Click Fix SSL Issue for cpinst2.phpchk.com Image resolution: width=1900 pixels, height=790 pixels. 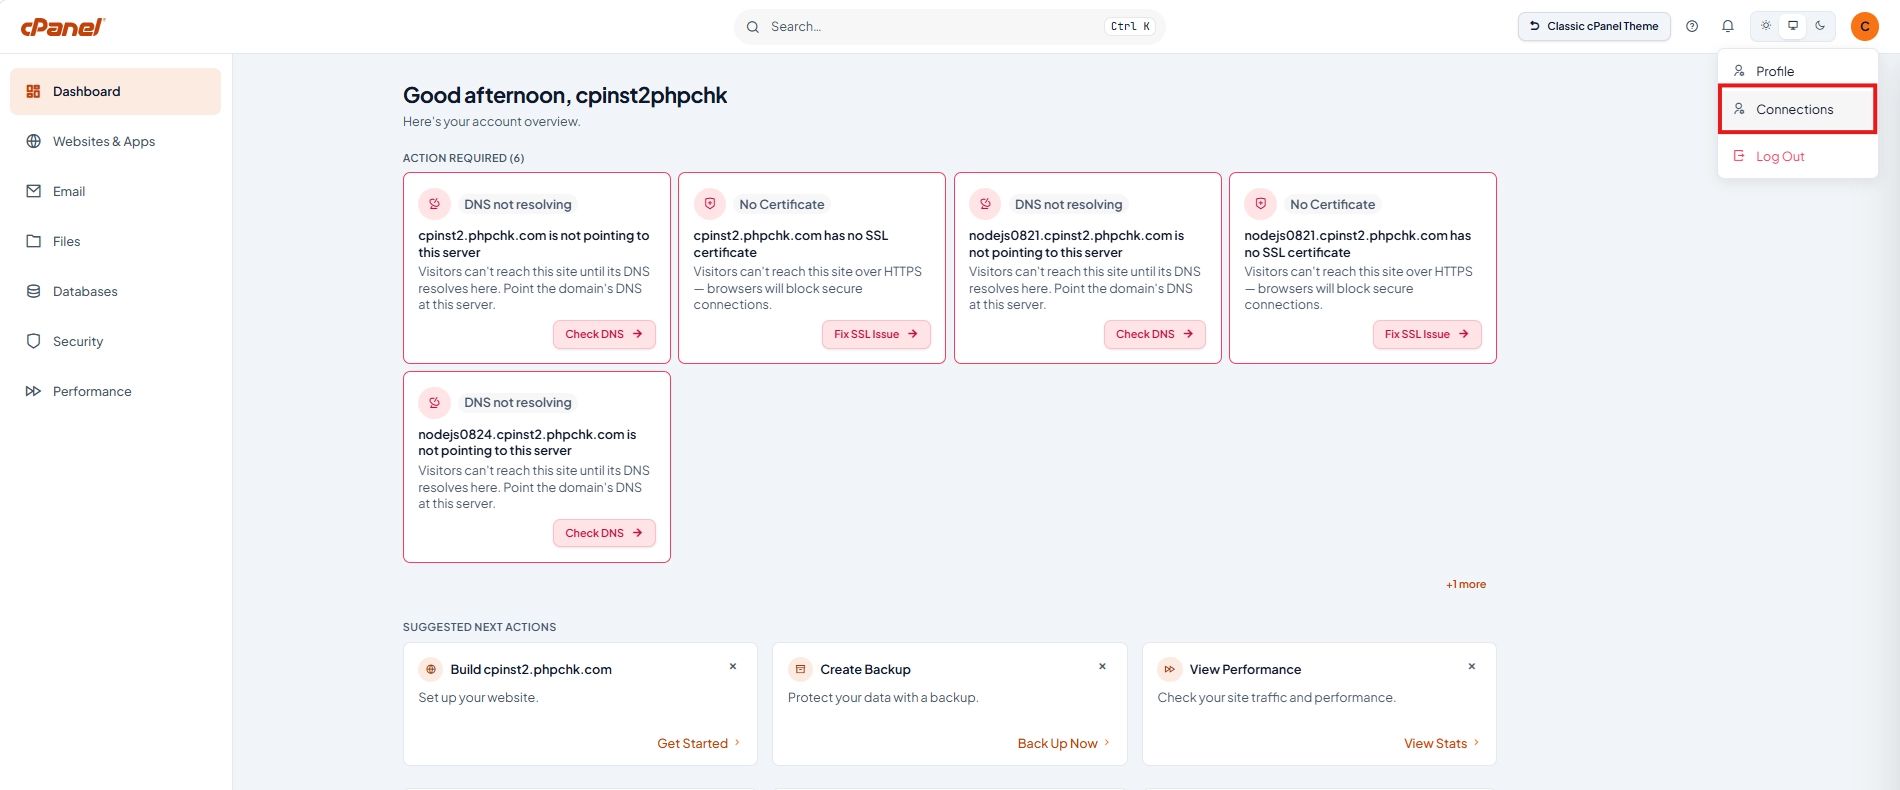tap(876, 334)
